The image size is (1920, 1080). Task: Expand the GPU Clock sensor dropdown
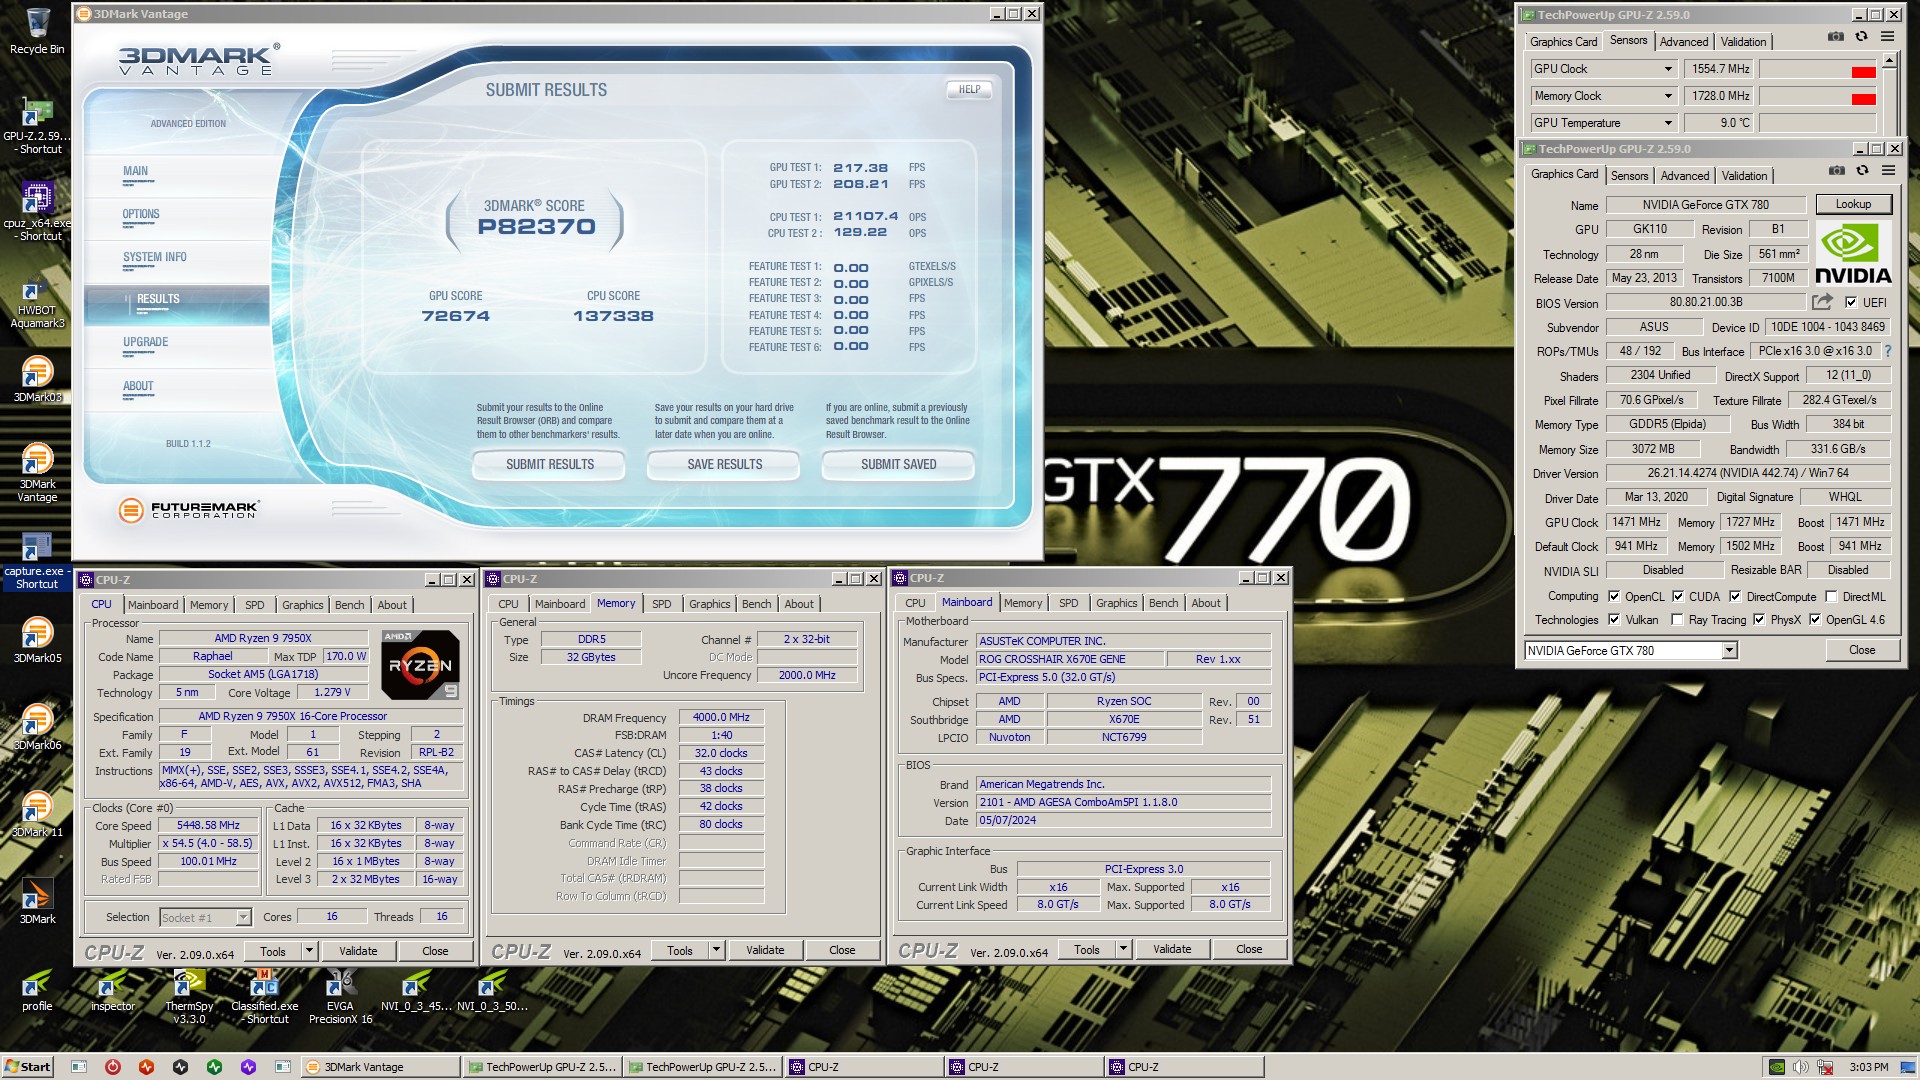[1668, 69]
